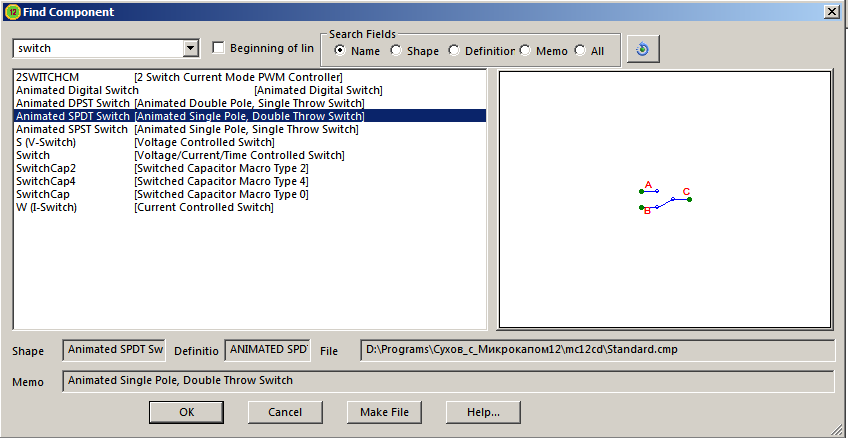The height and width of the screenshot is (438, 848).
Task: Click the Shape field showing Animated SPDT Sw
Action: click(x=115, y=350)
